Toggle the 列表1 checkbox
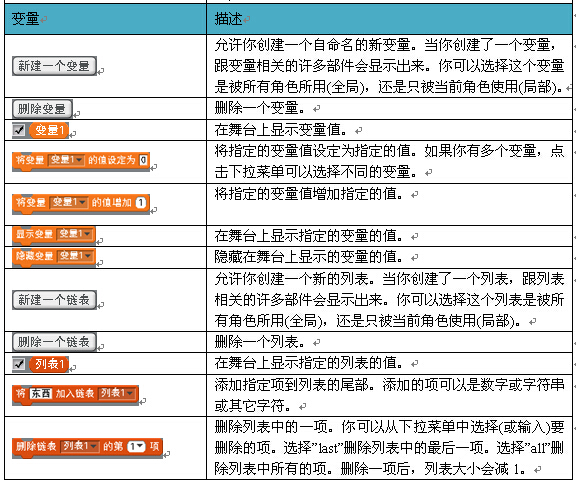Image resolution: width=576 pixels, height=480 pixels. (x=18, y=364)
